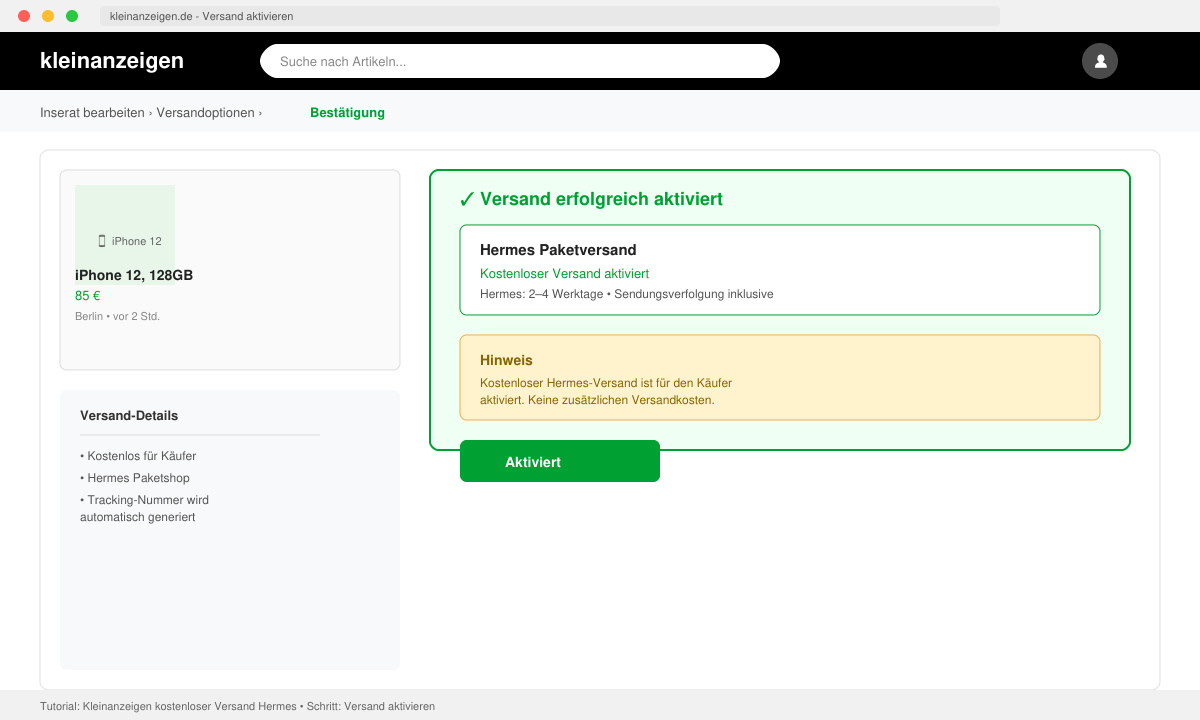Screen dimensions: 1200x720
Task: Open the 'Versandoptionen' breadcrumb
Action: click(x=205, y=113)
